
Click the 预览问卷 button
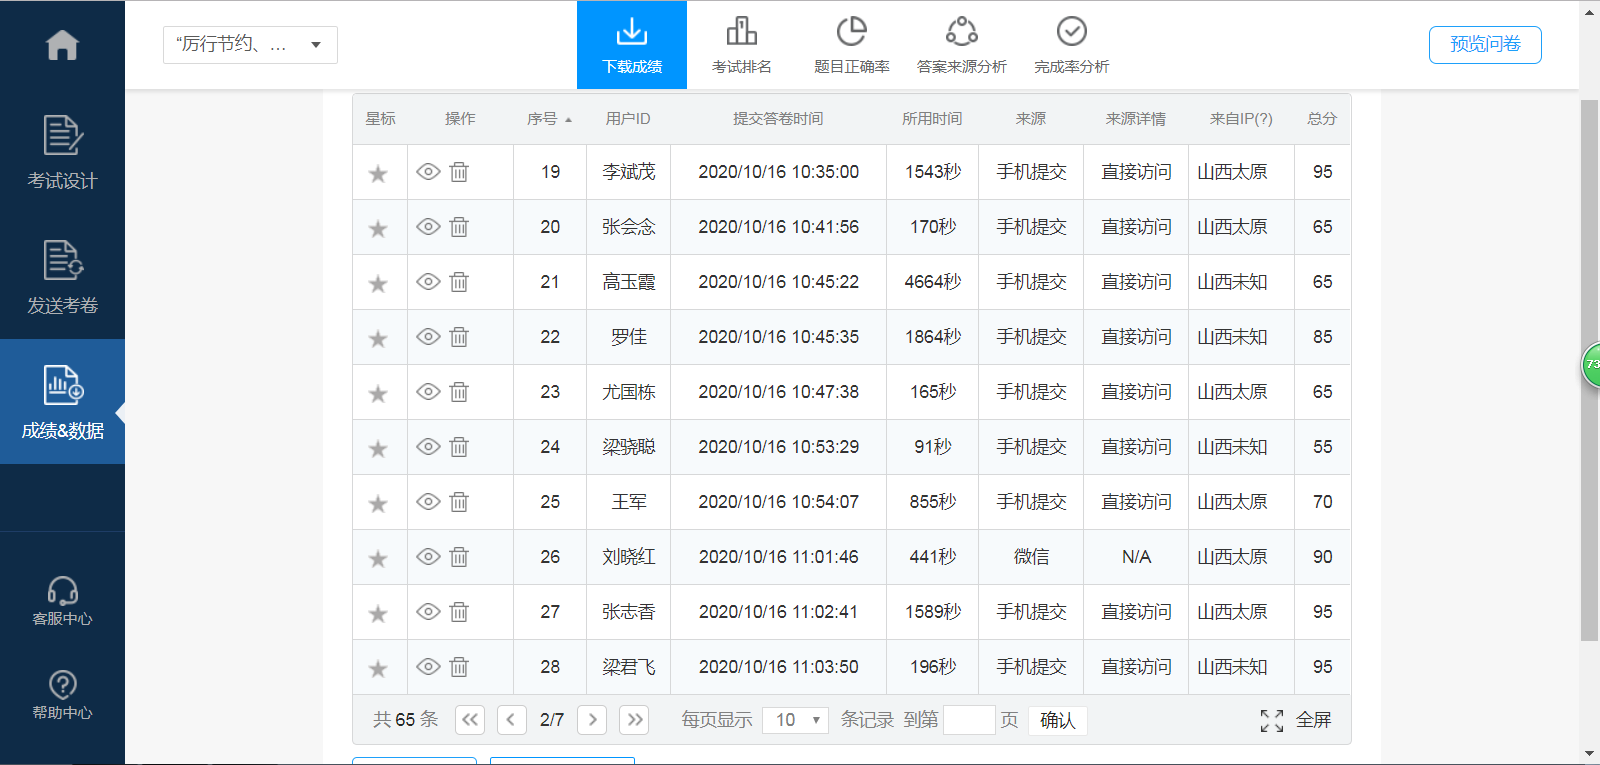tap(1484, 45)
